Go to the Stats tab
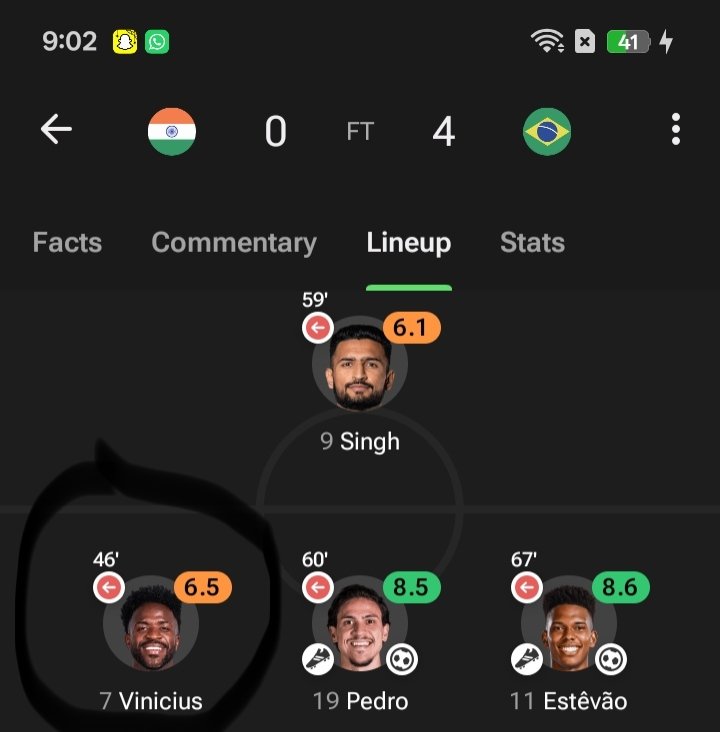 point(532,242)
